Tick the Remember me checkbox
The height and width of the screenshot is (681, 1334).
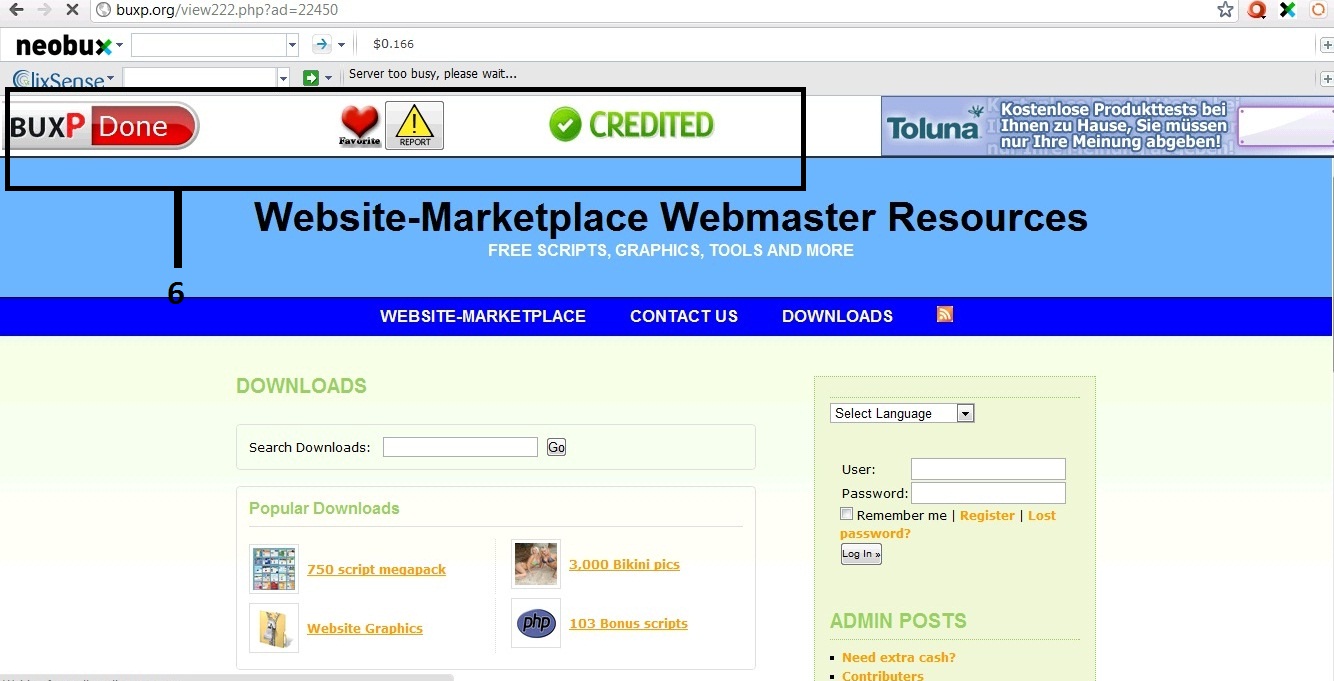pos(847,514)
